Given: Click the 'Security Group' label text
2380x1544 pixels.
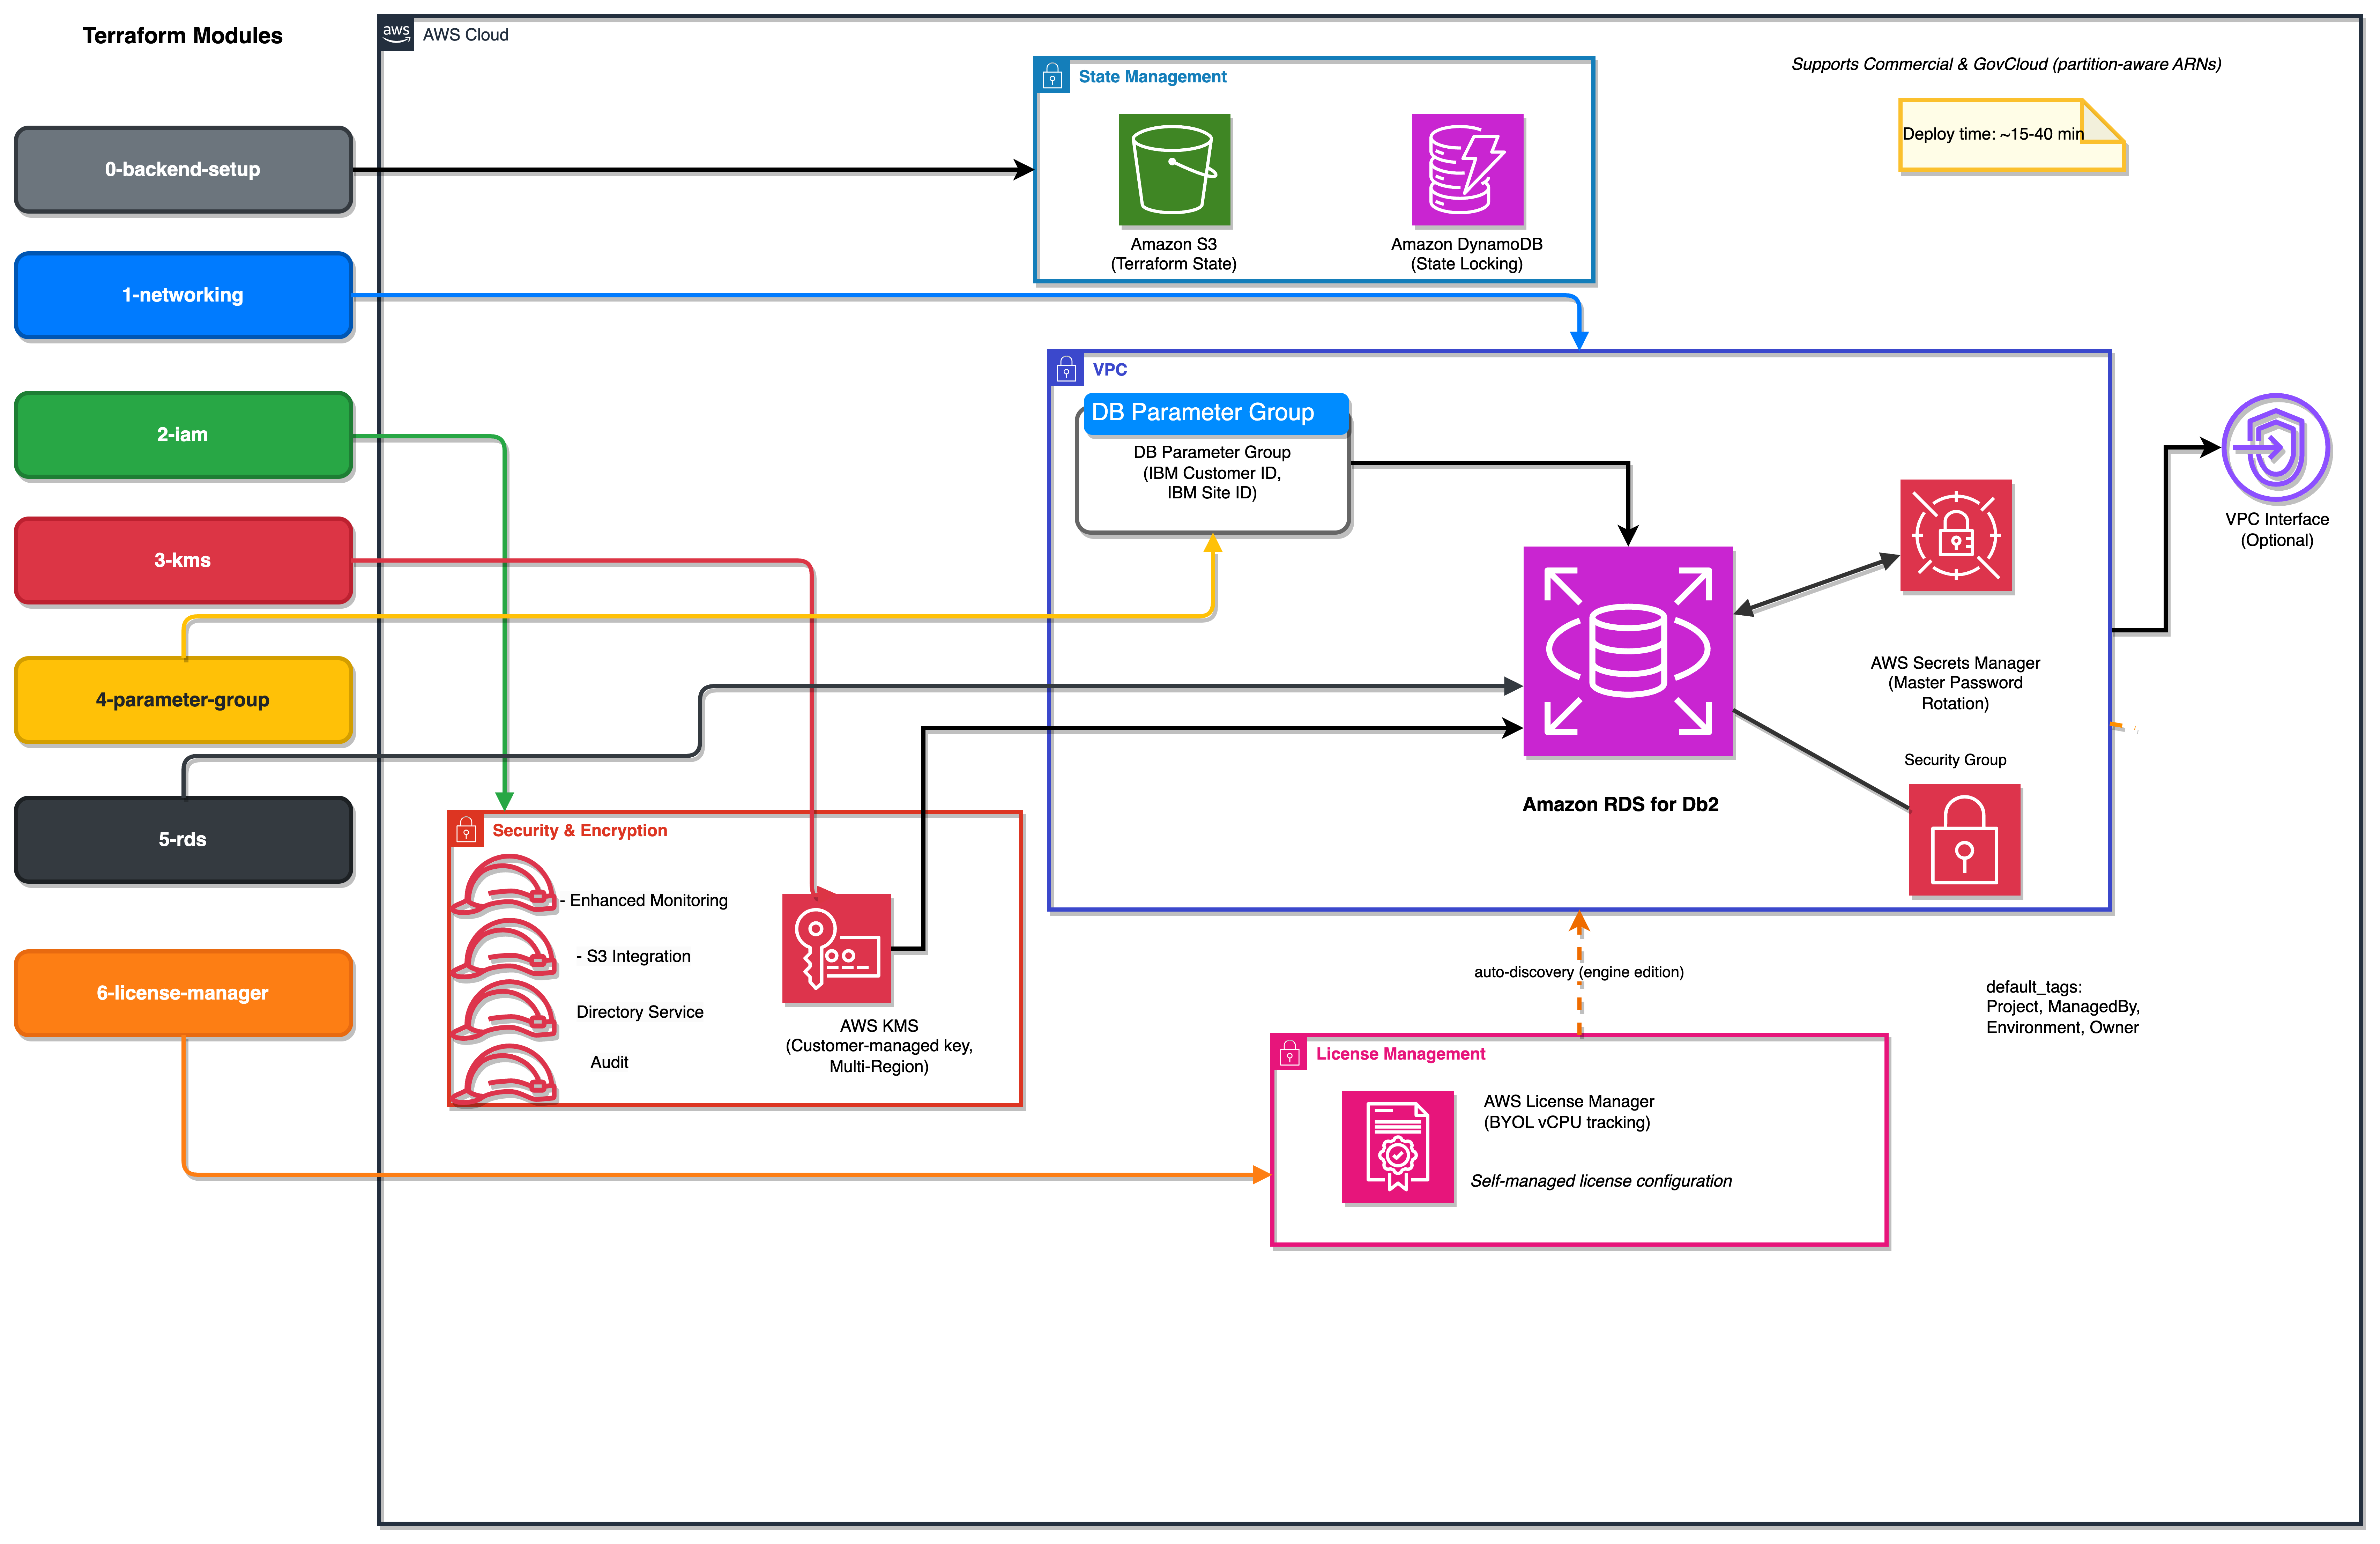Looking at the screenshot, I should point(1955,760).
